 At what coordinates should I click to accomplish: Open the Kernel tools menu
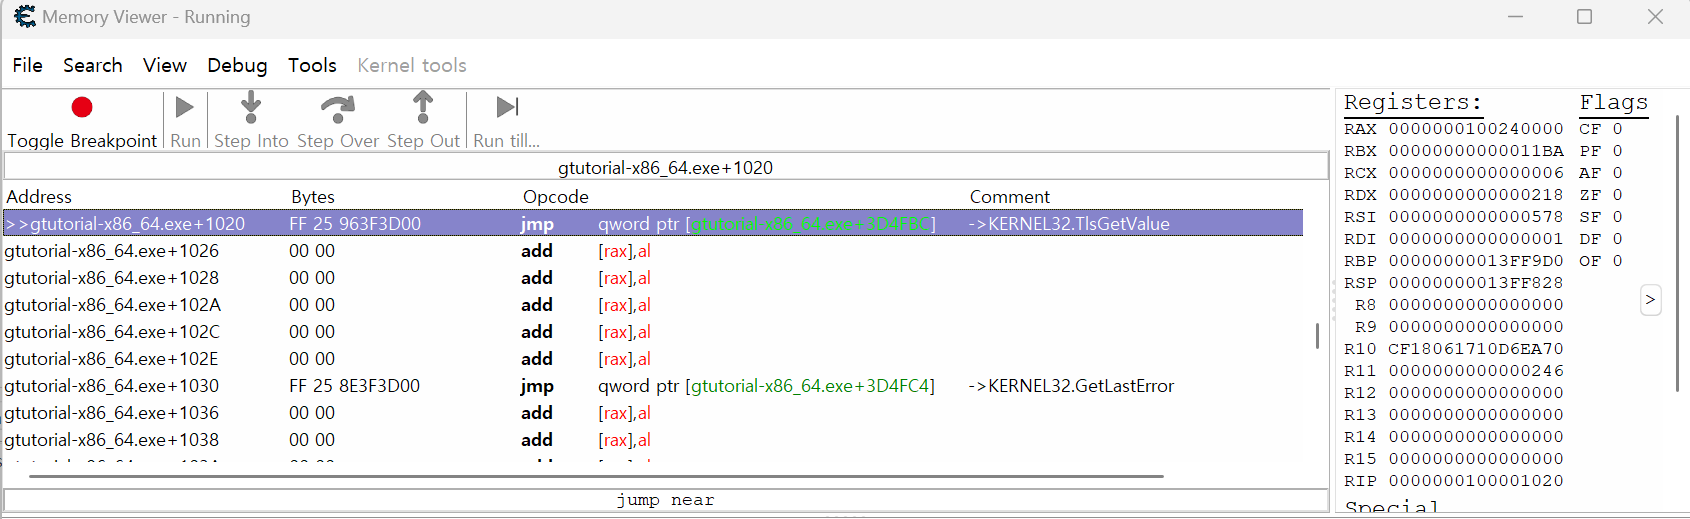coord(412,65)
